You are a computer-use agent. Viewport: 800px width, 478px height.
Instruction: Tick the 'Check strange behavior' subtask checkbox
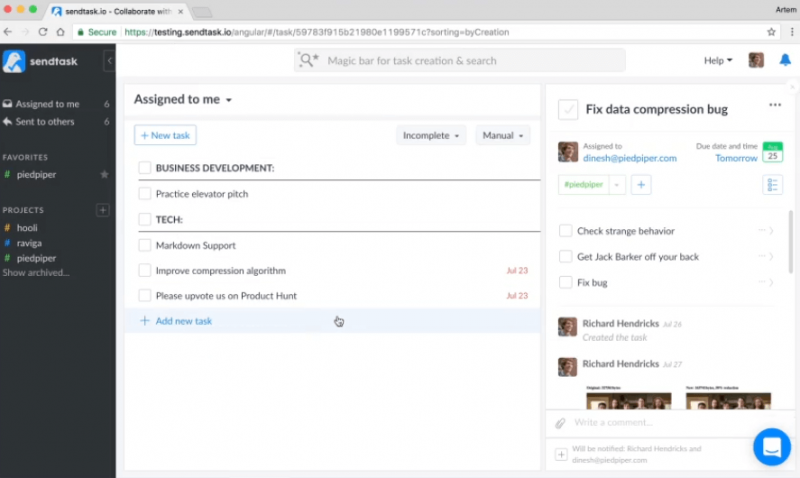pyautogui.click(x=565, y=231)
